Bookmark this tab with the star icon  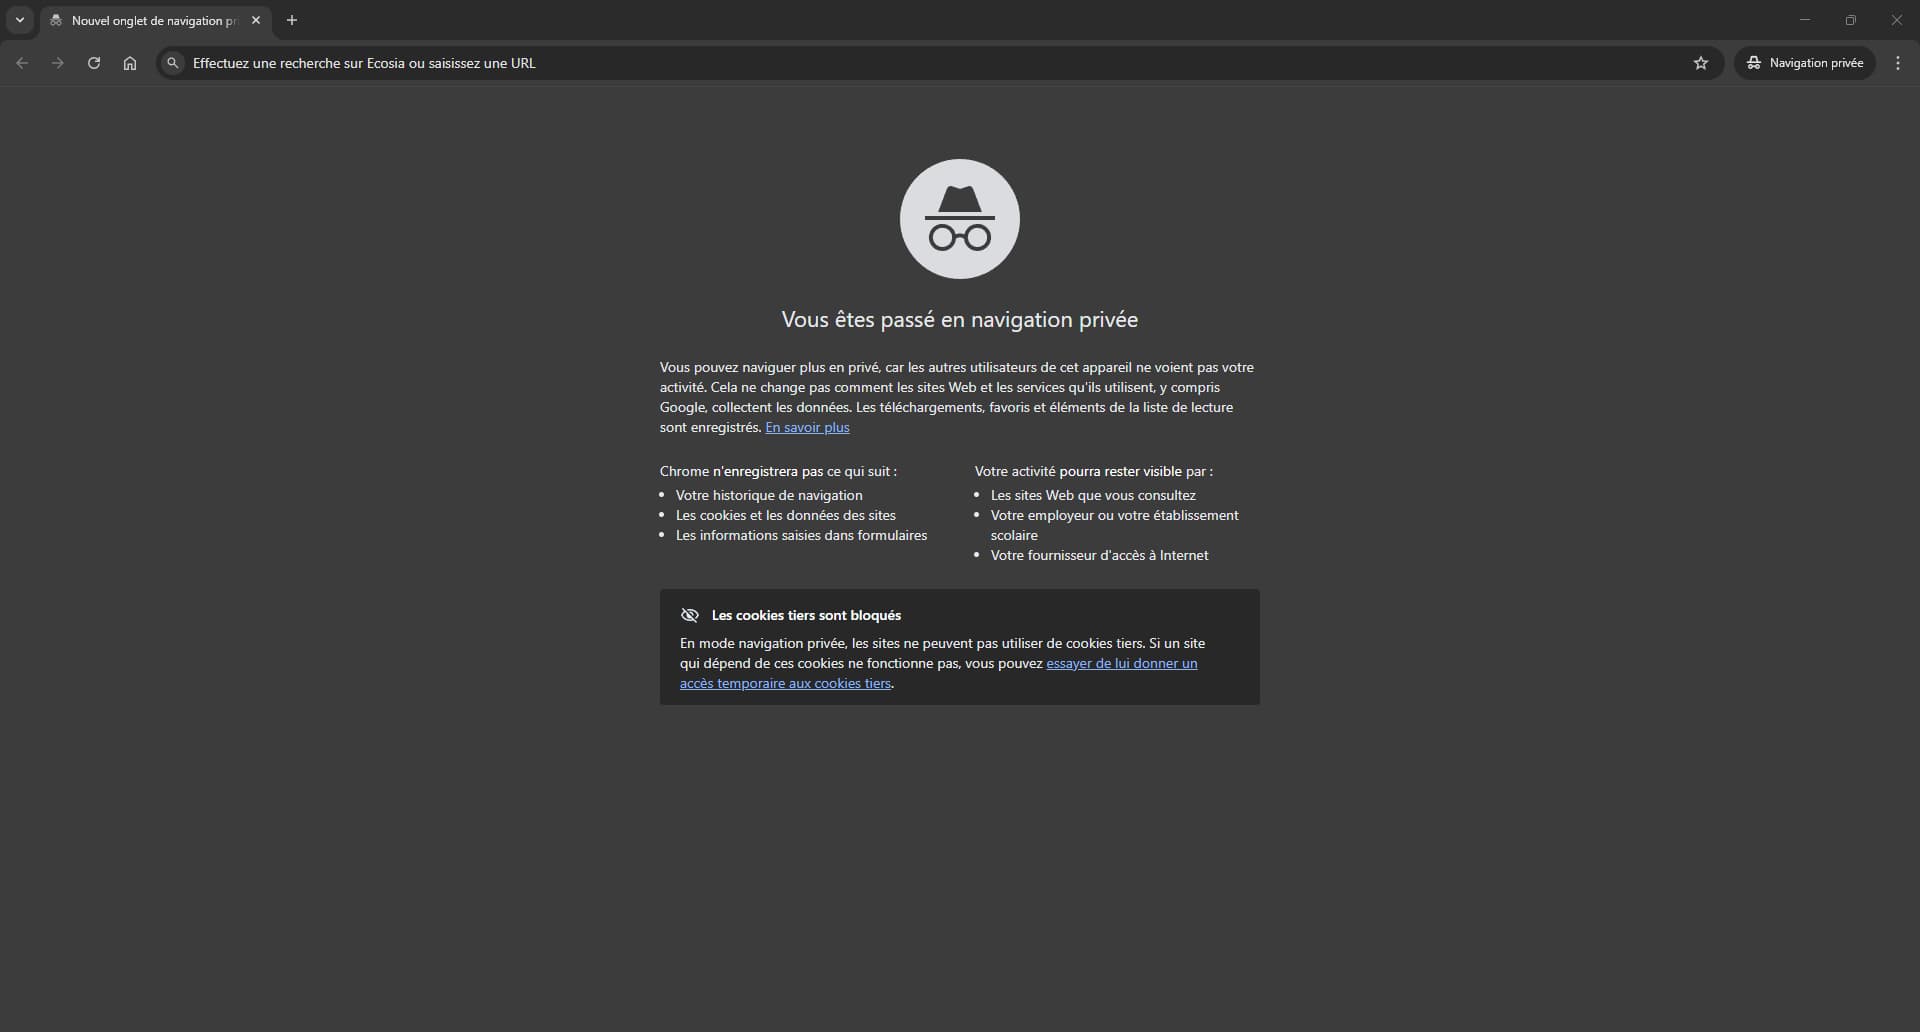coord(1701,63)
